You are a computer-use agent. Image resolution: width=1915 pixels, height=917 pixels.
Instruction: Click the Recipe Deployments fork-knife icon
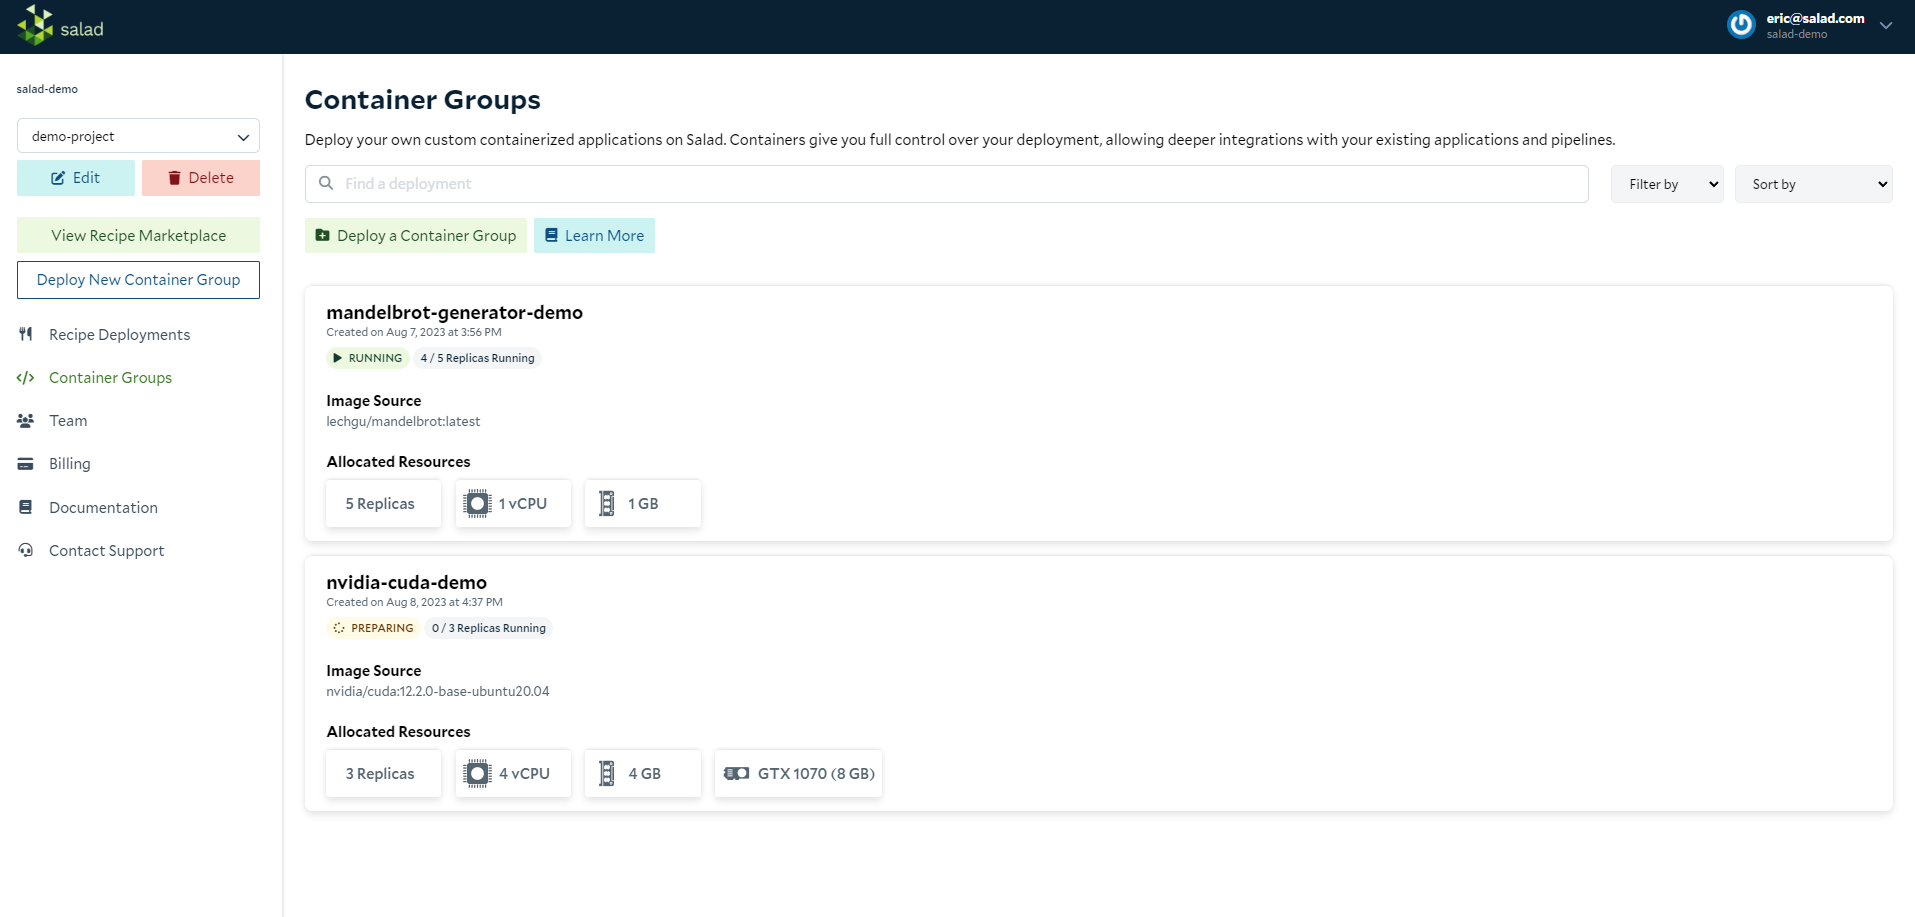coord(26,334)
